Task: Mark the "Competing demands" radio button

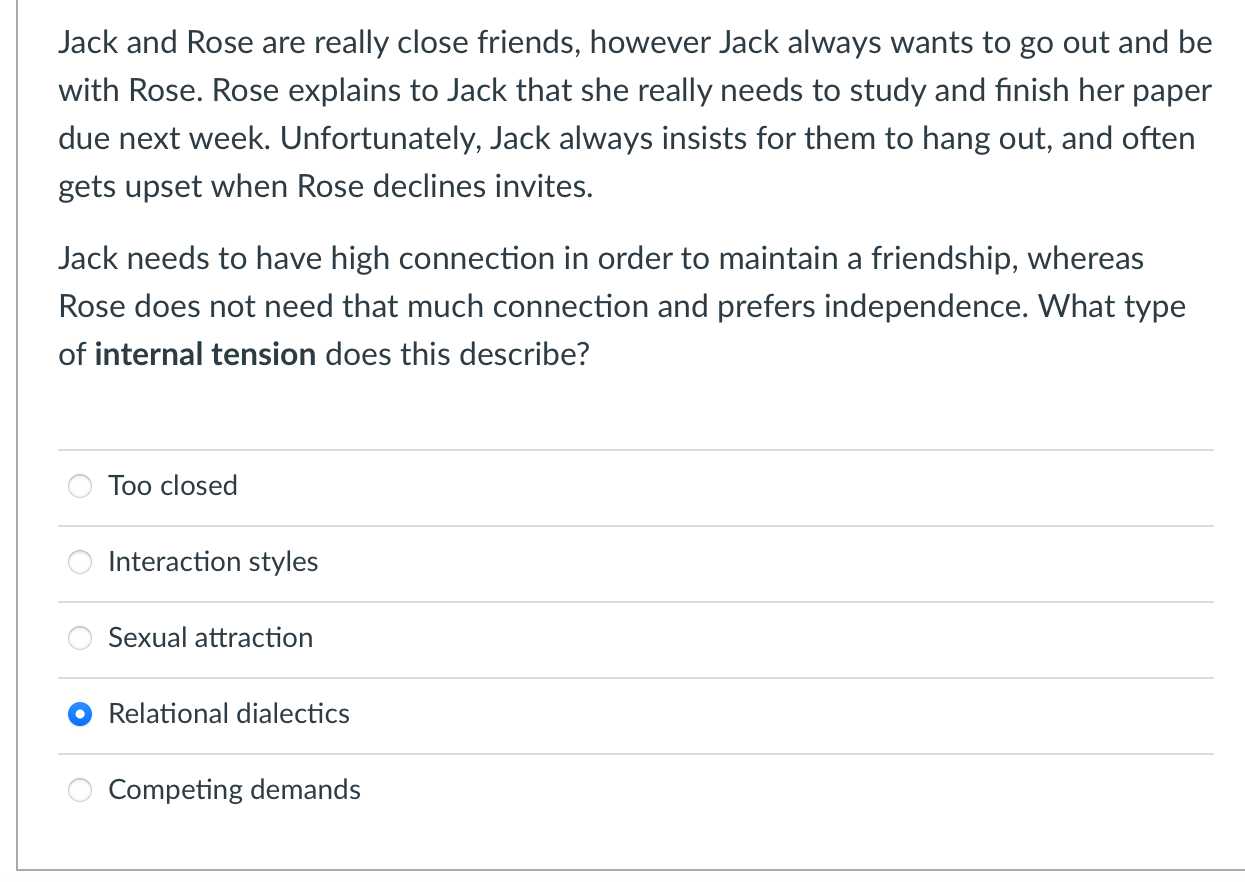Action: (79, 790)
